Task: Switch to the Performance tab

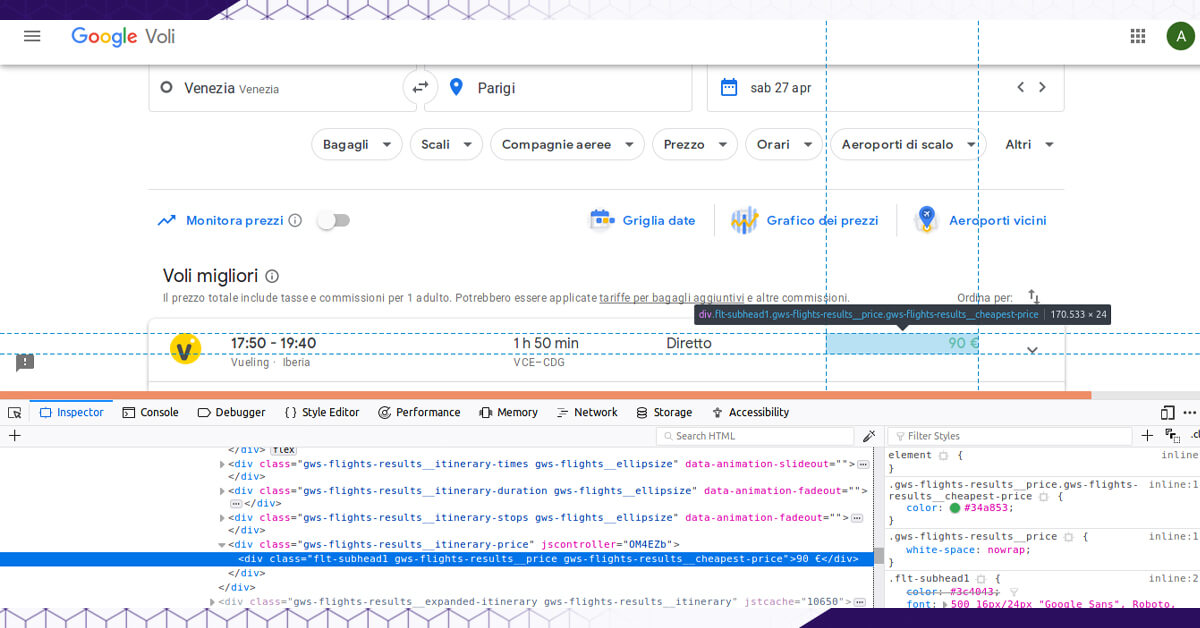Action: pyautogui.click(x=418, y=412)
